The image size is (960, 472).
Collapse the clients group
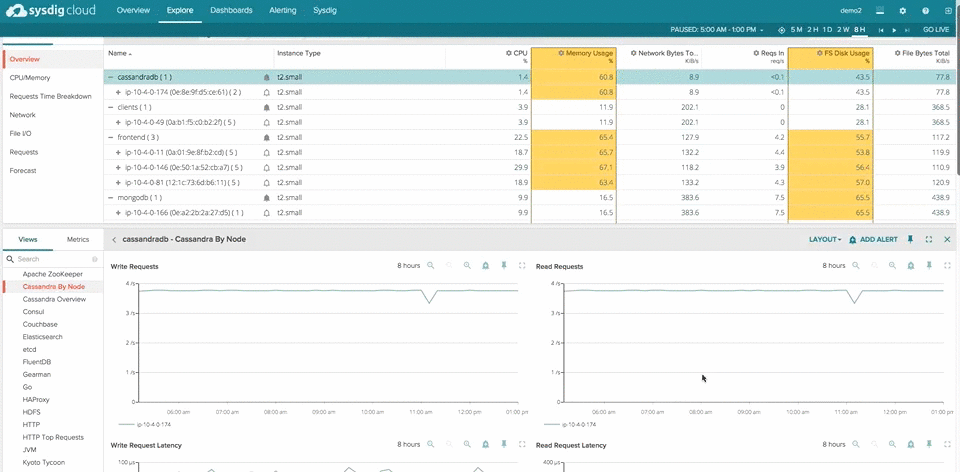point(111,107)
